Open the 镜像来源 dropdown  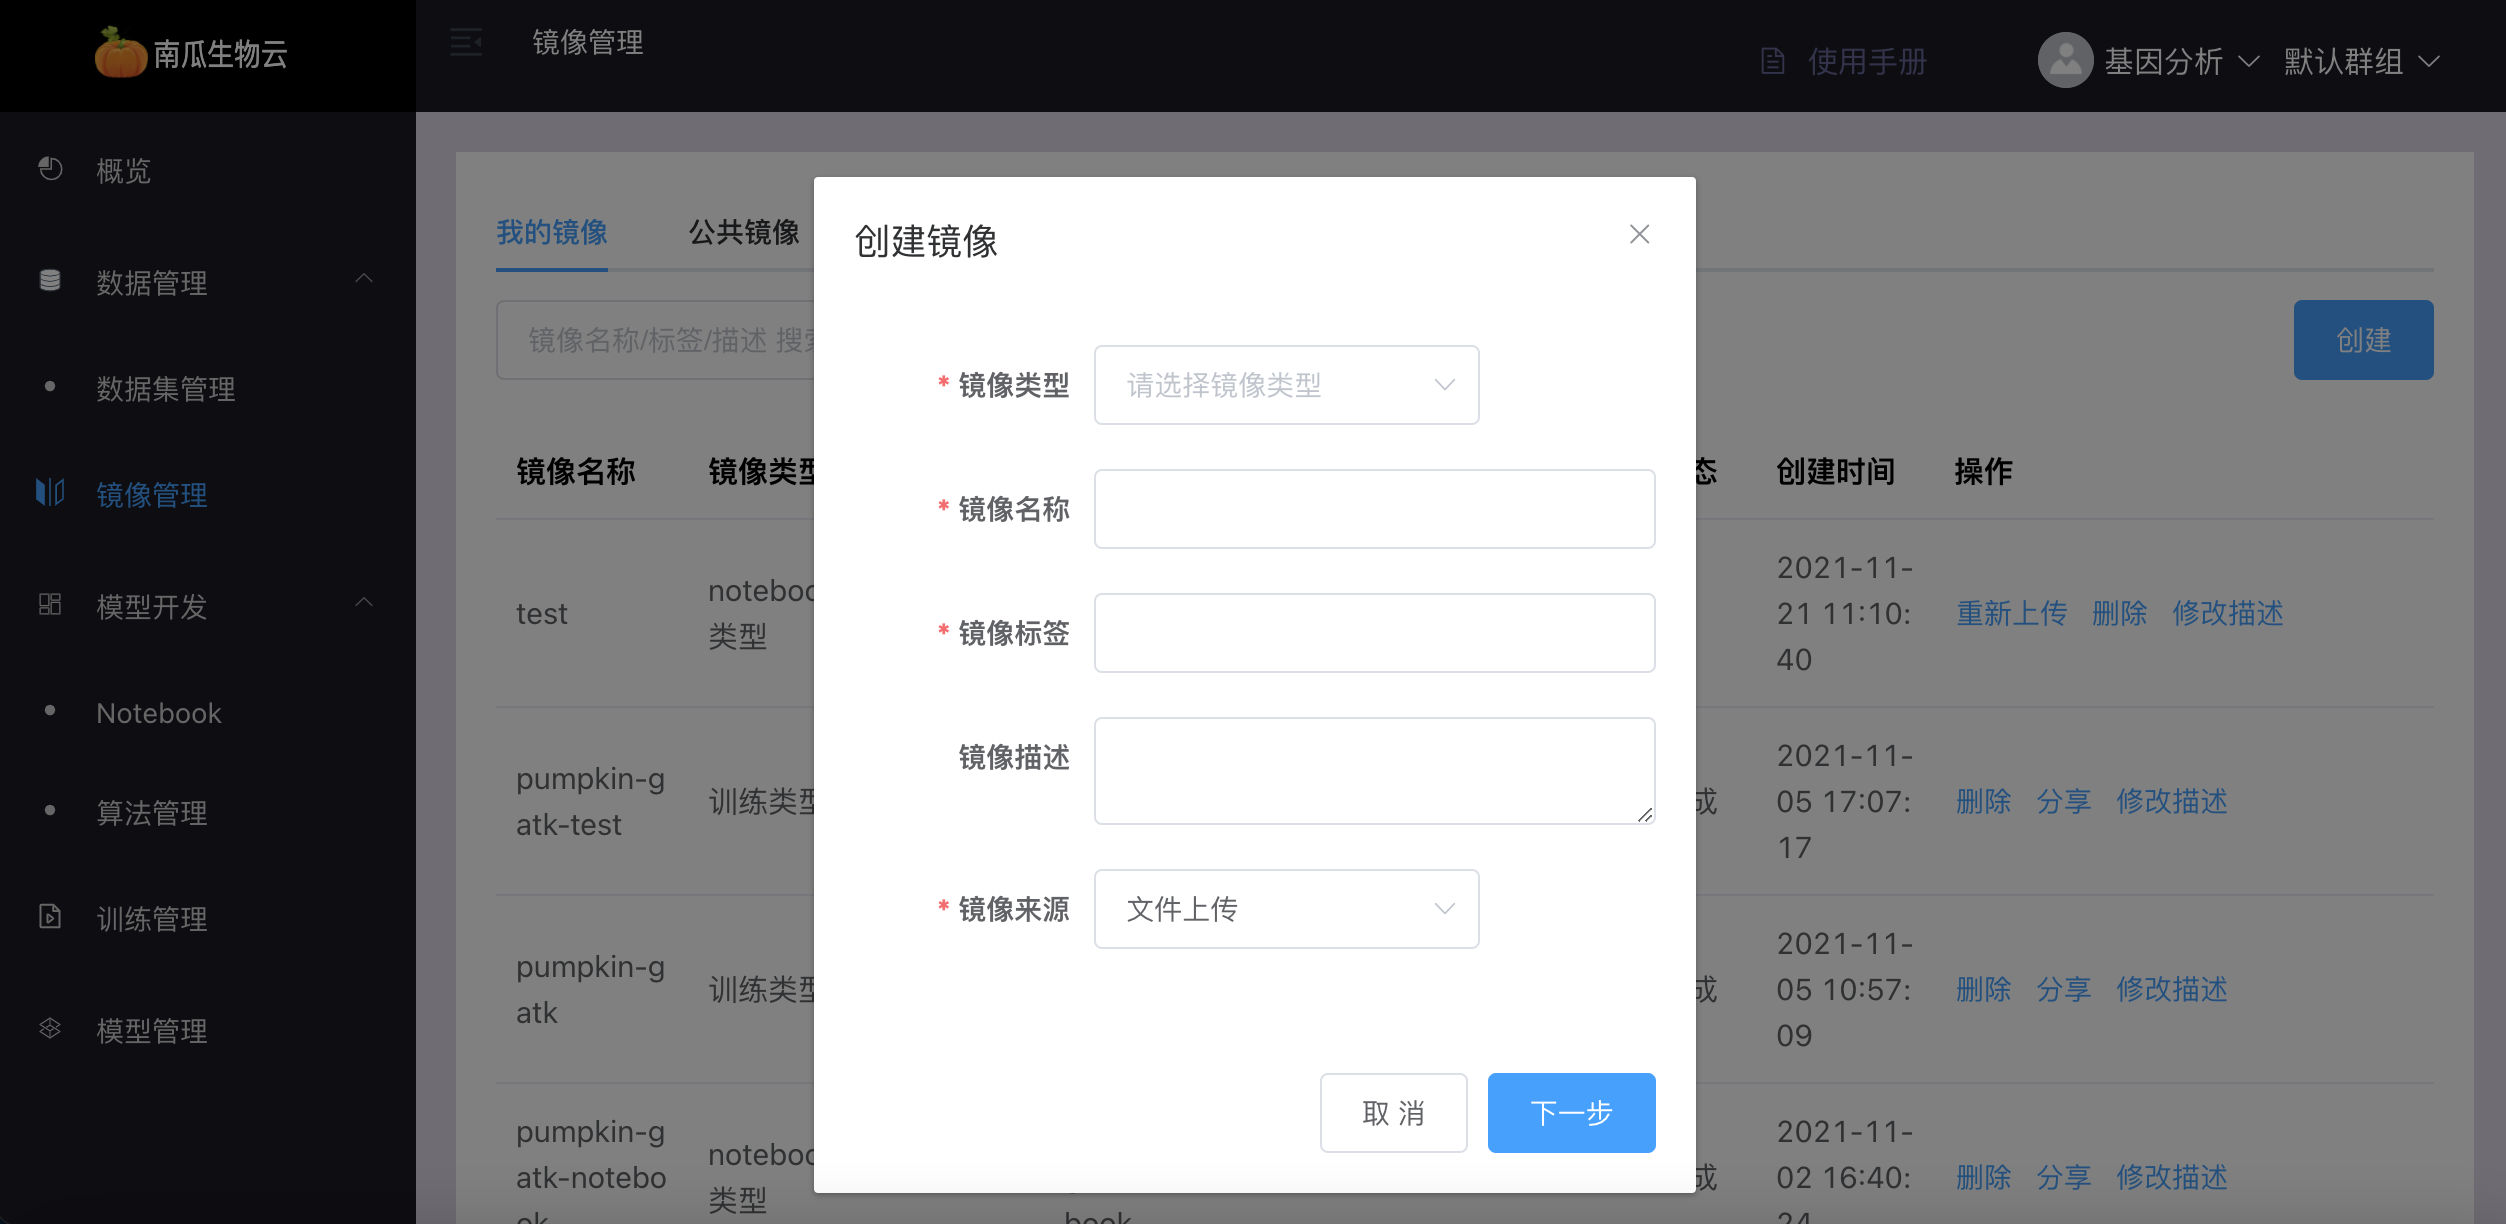[x=1286, y=909]
